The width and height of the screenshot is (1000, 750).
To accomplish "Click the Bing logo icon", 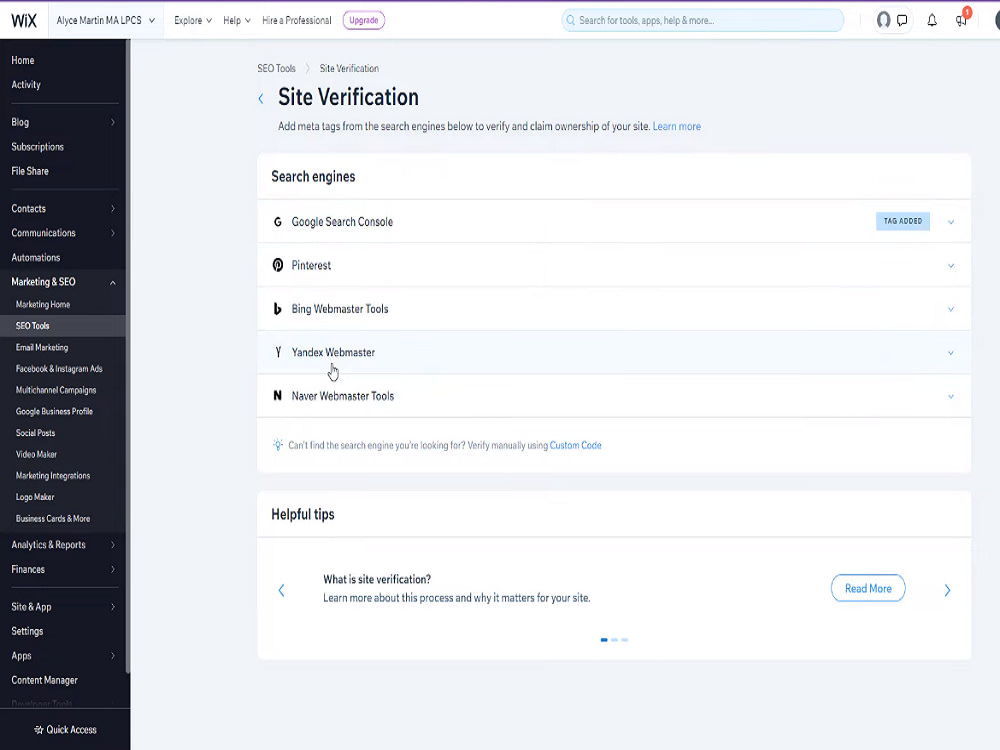I will pyautogui.click(x=277, y=309).
